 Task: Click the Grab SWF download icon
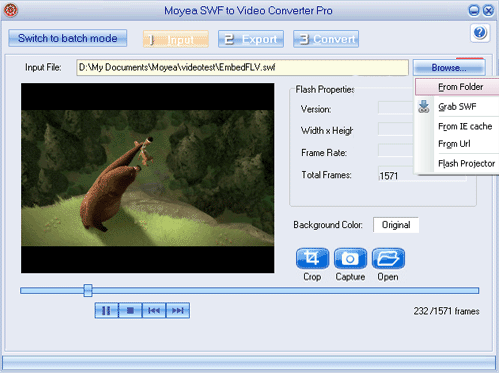pyautogui.click(x=424, y=107)
